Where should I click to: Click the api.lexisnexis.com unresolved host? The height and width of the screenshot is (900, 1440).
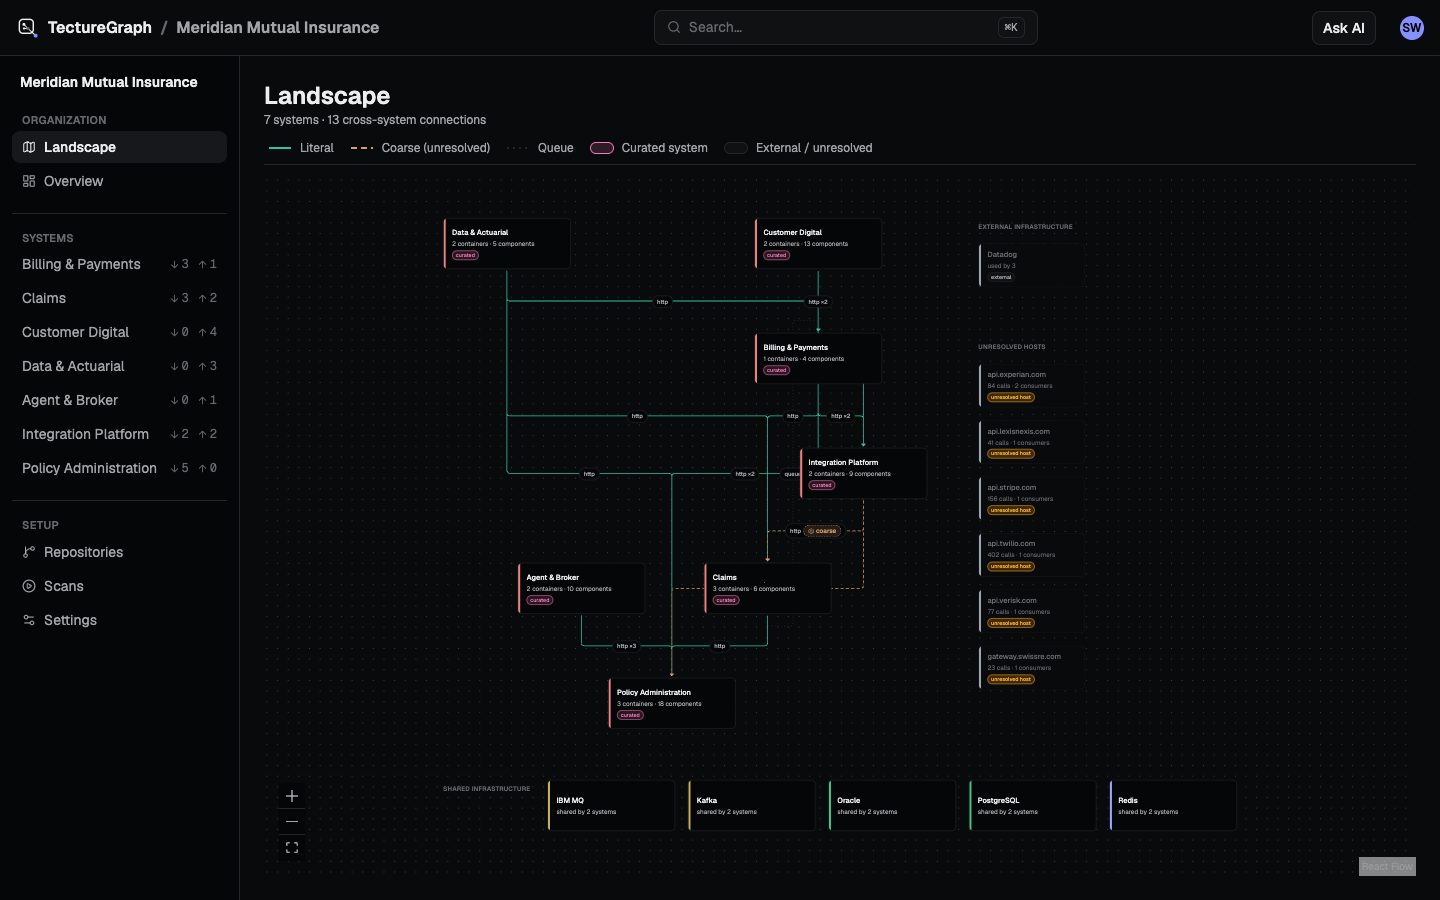tap(1031, 442)
